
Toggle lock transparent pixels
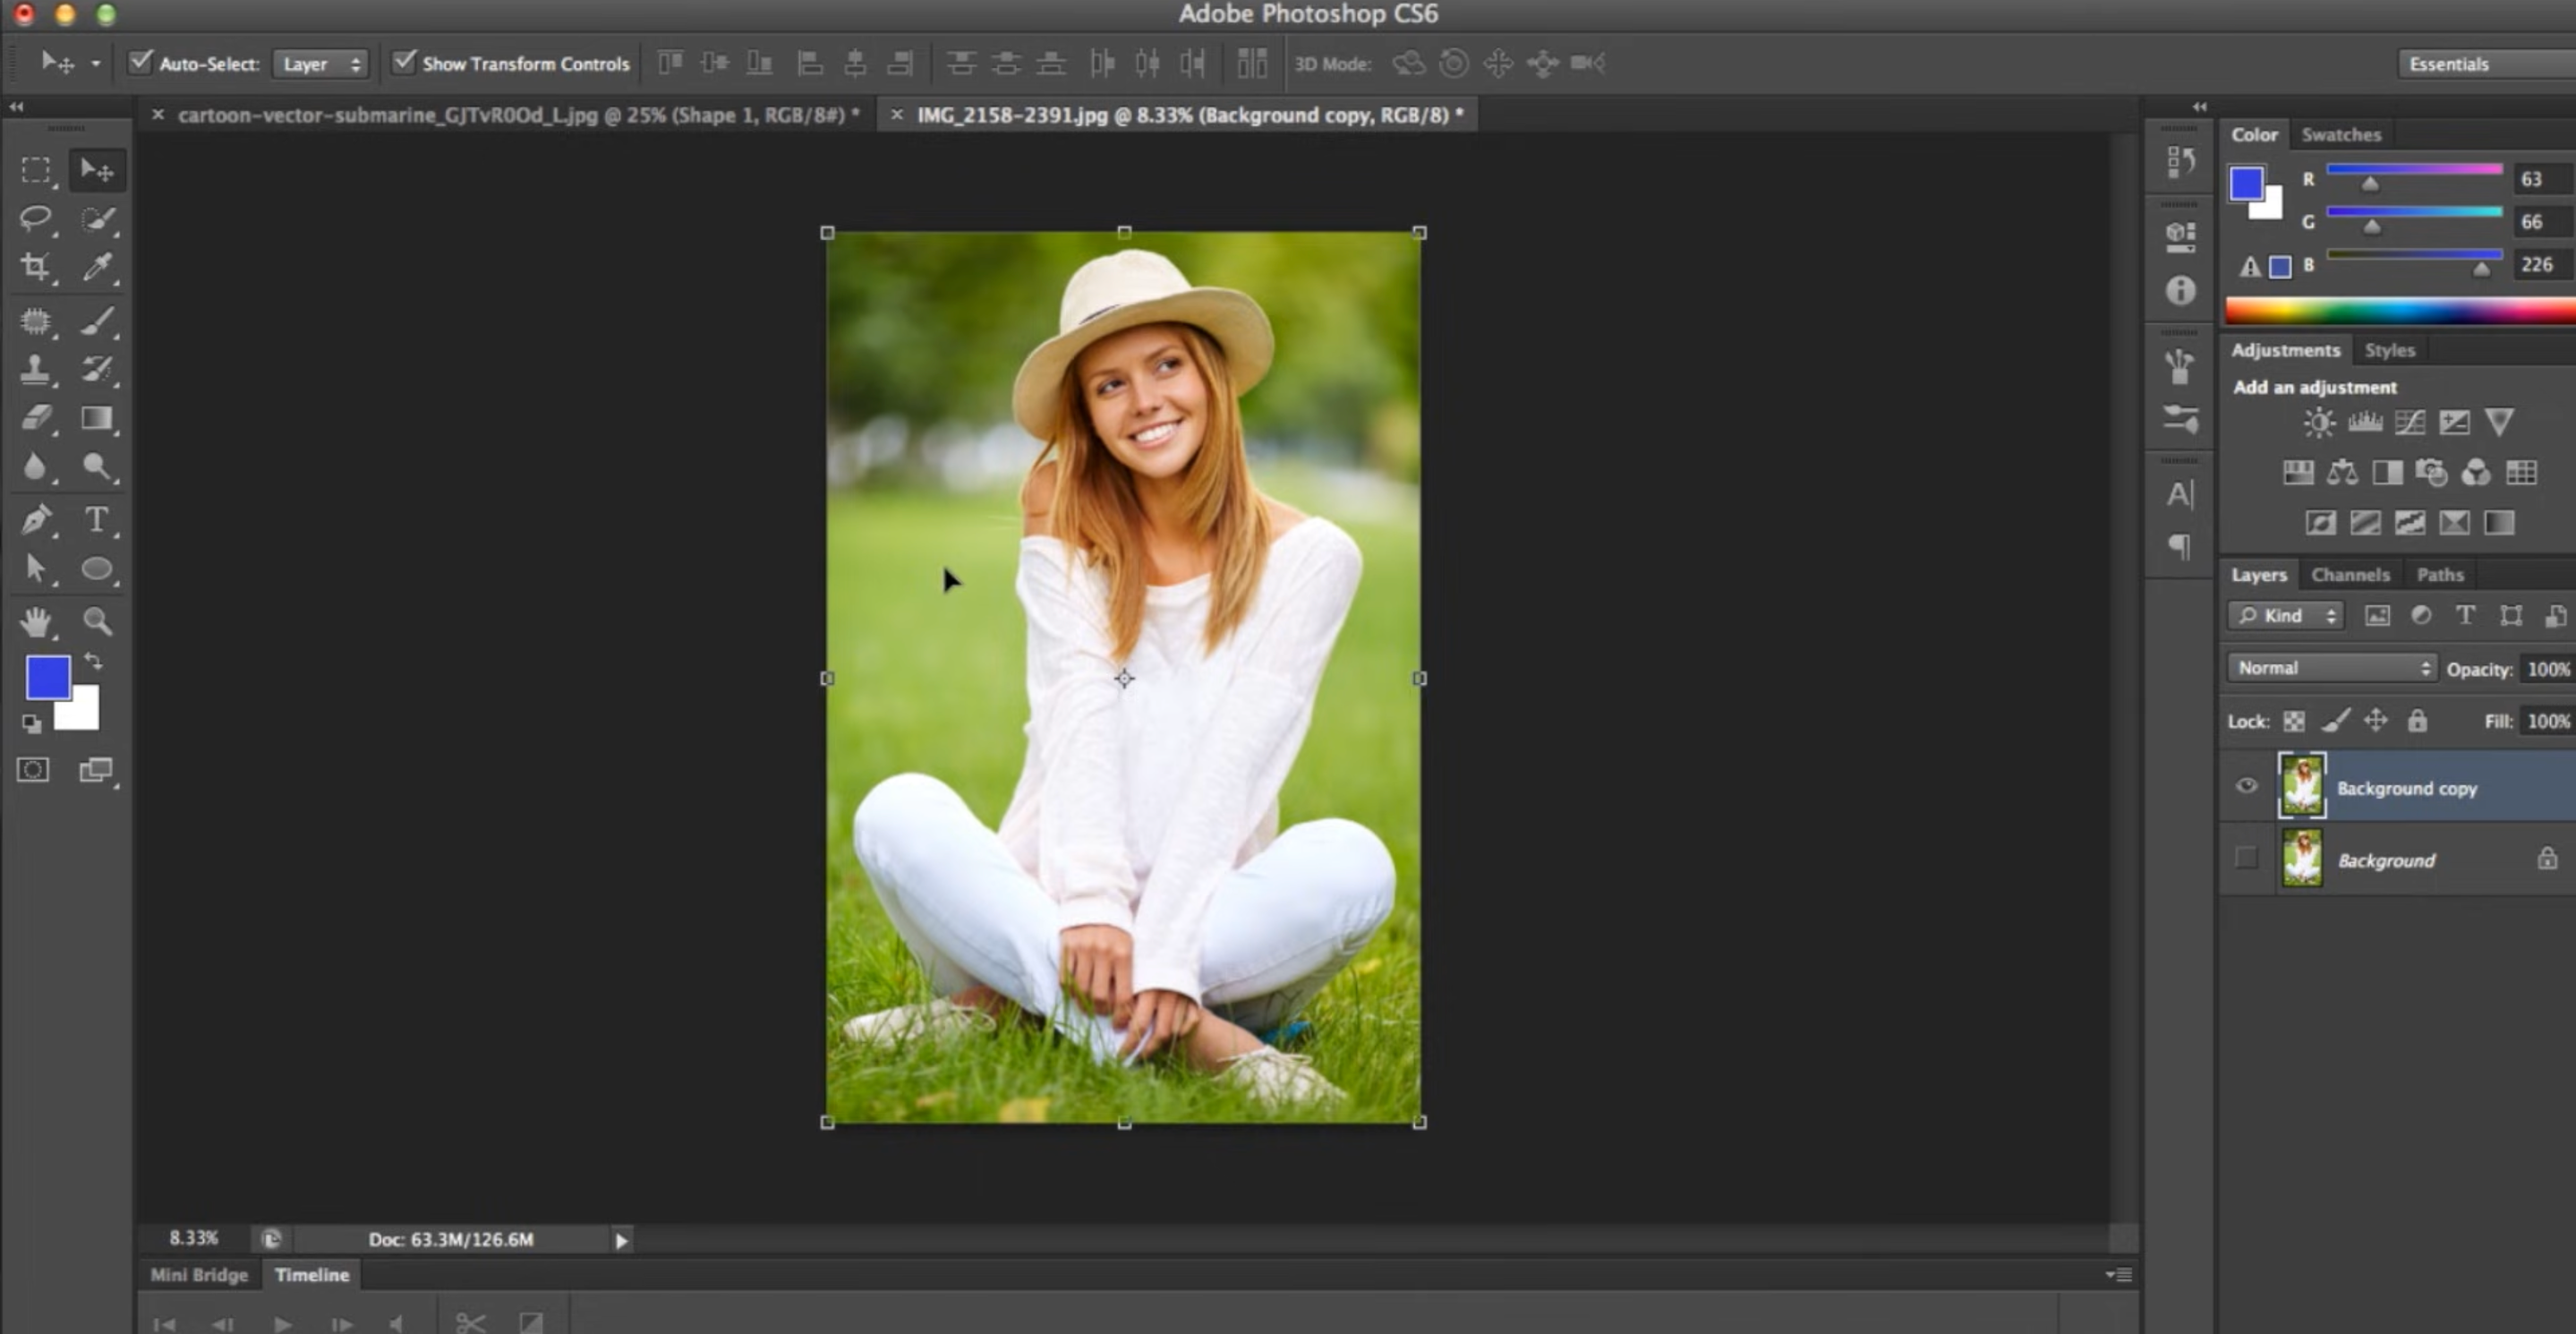(2294, 721)
